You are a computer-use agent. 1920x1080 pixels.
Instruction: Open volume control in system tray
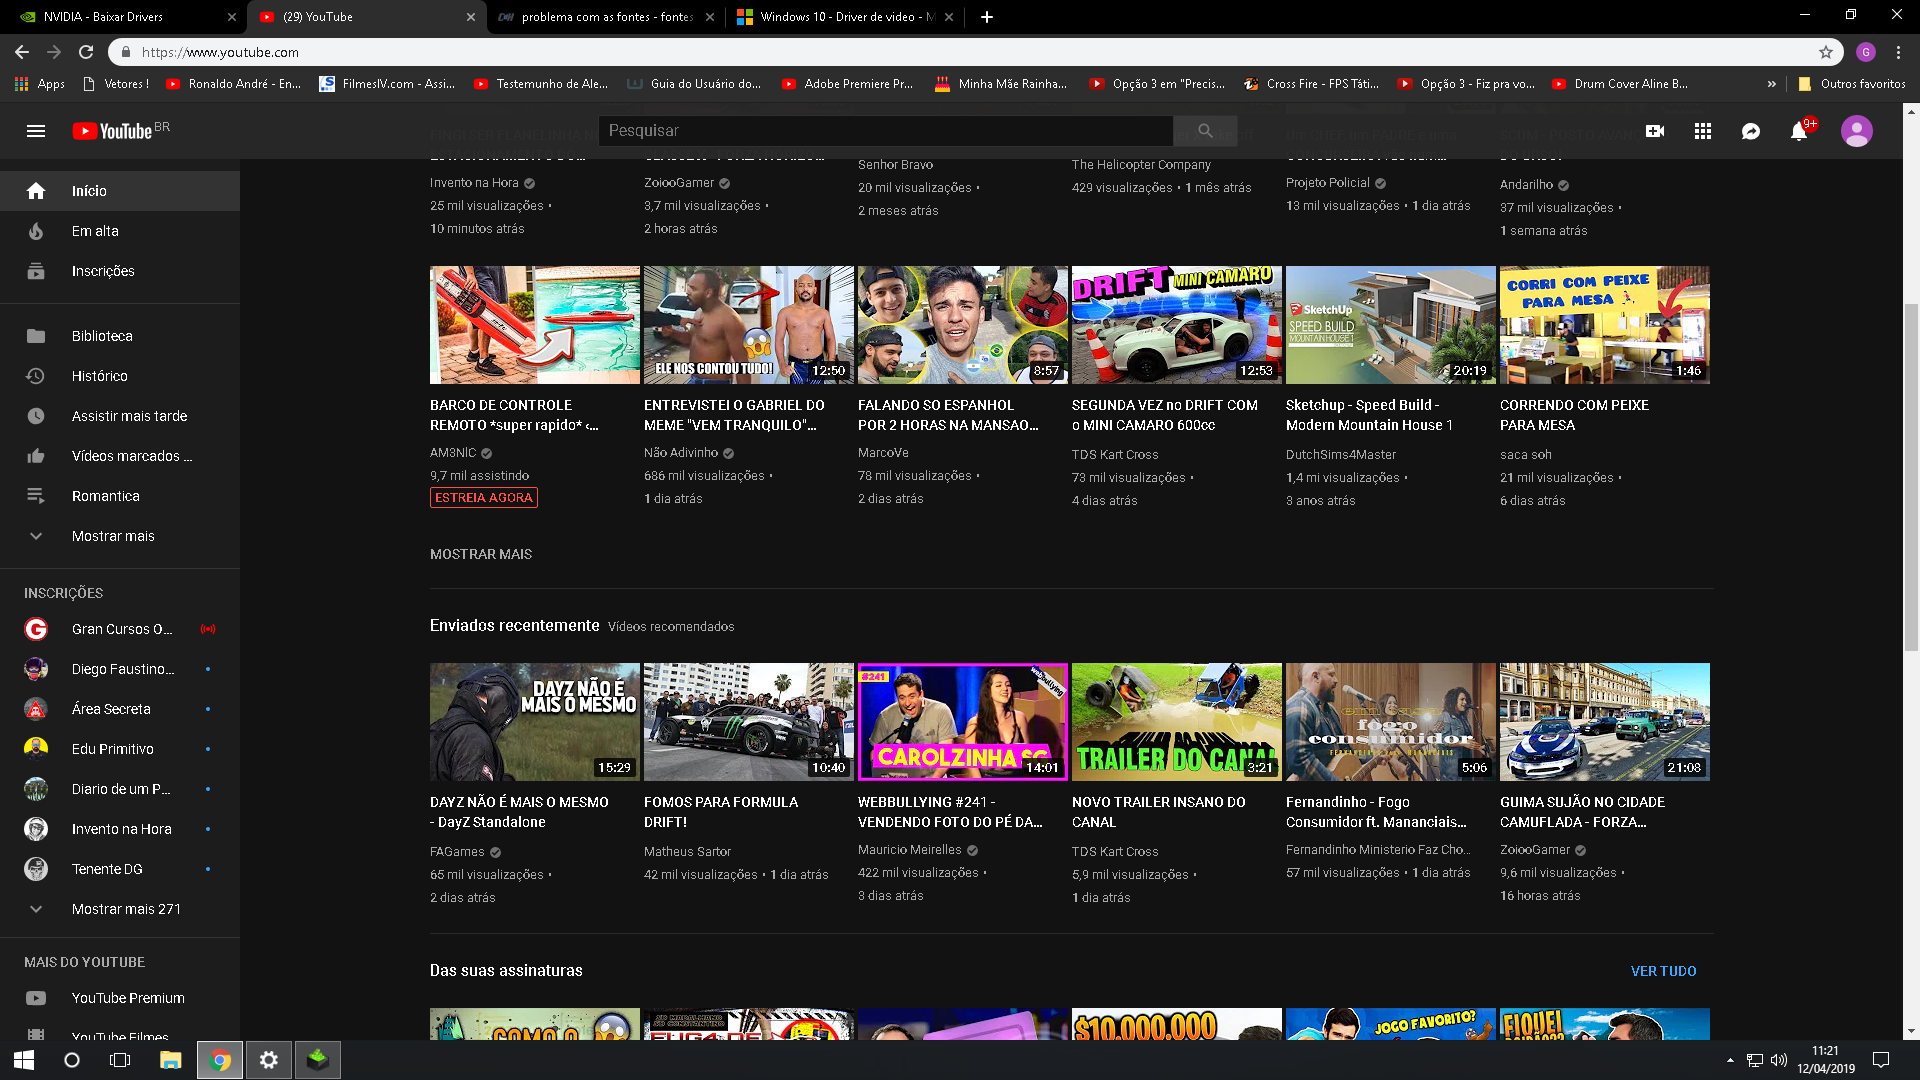click(x=1779, y=1060)
